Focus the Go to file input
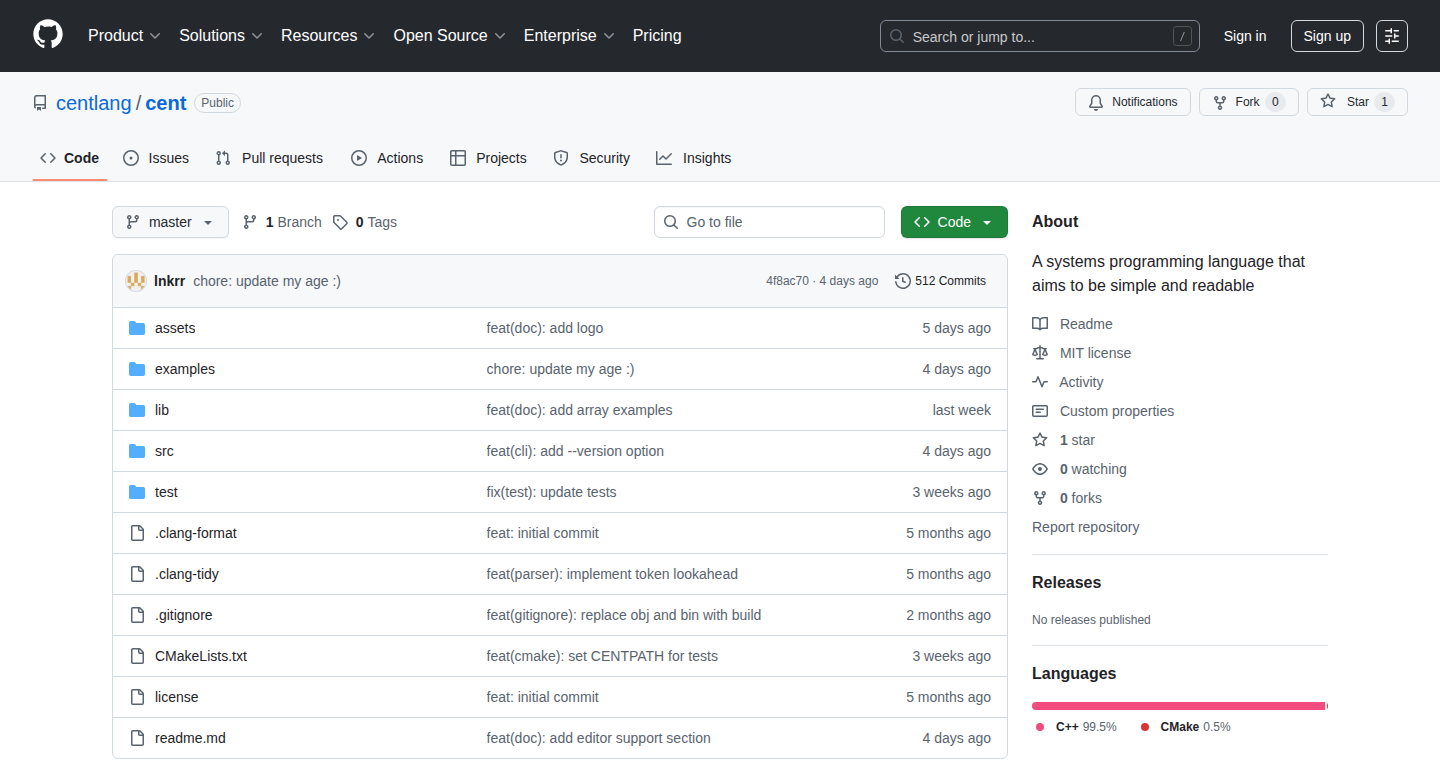This screenshot has width=1440, height=761. point(770,222)
